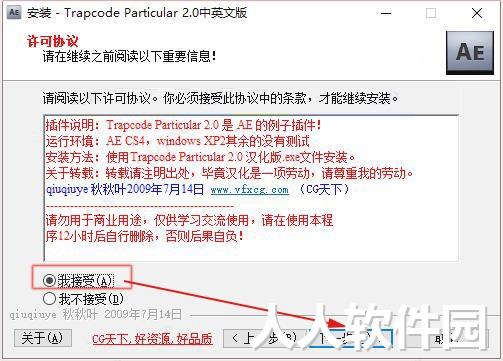
Task: Click the 下一步(N) next button
Action: [x=350, y=338]
